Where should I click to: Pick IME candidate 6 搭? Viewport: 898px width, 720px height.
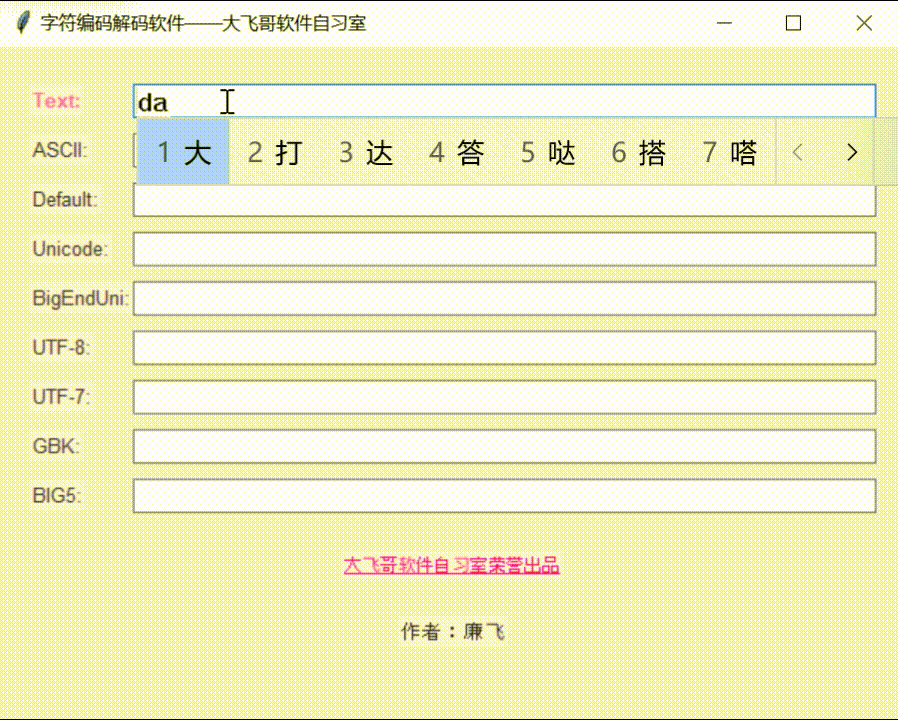(x=639, y=152)
